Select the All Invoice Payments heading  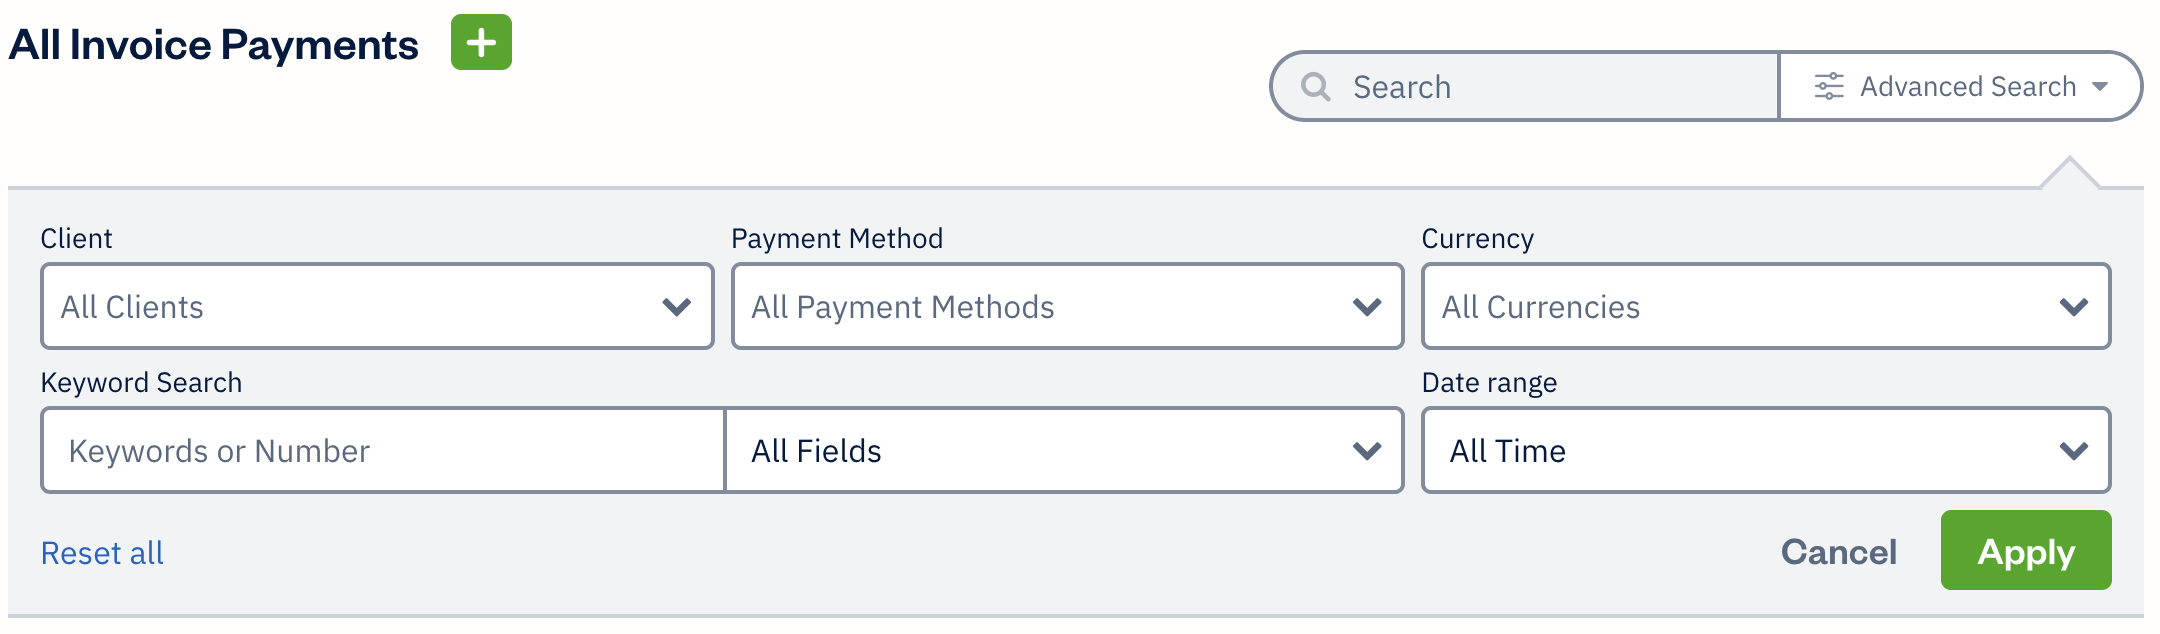213,42
